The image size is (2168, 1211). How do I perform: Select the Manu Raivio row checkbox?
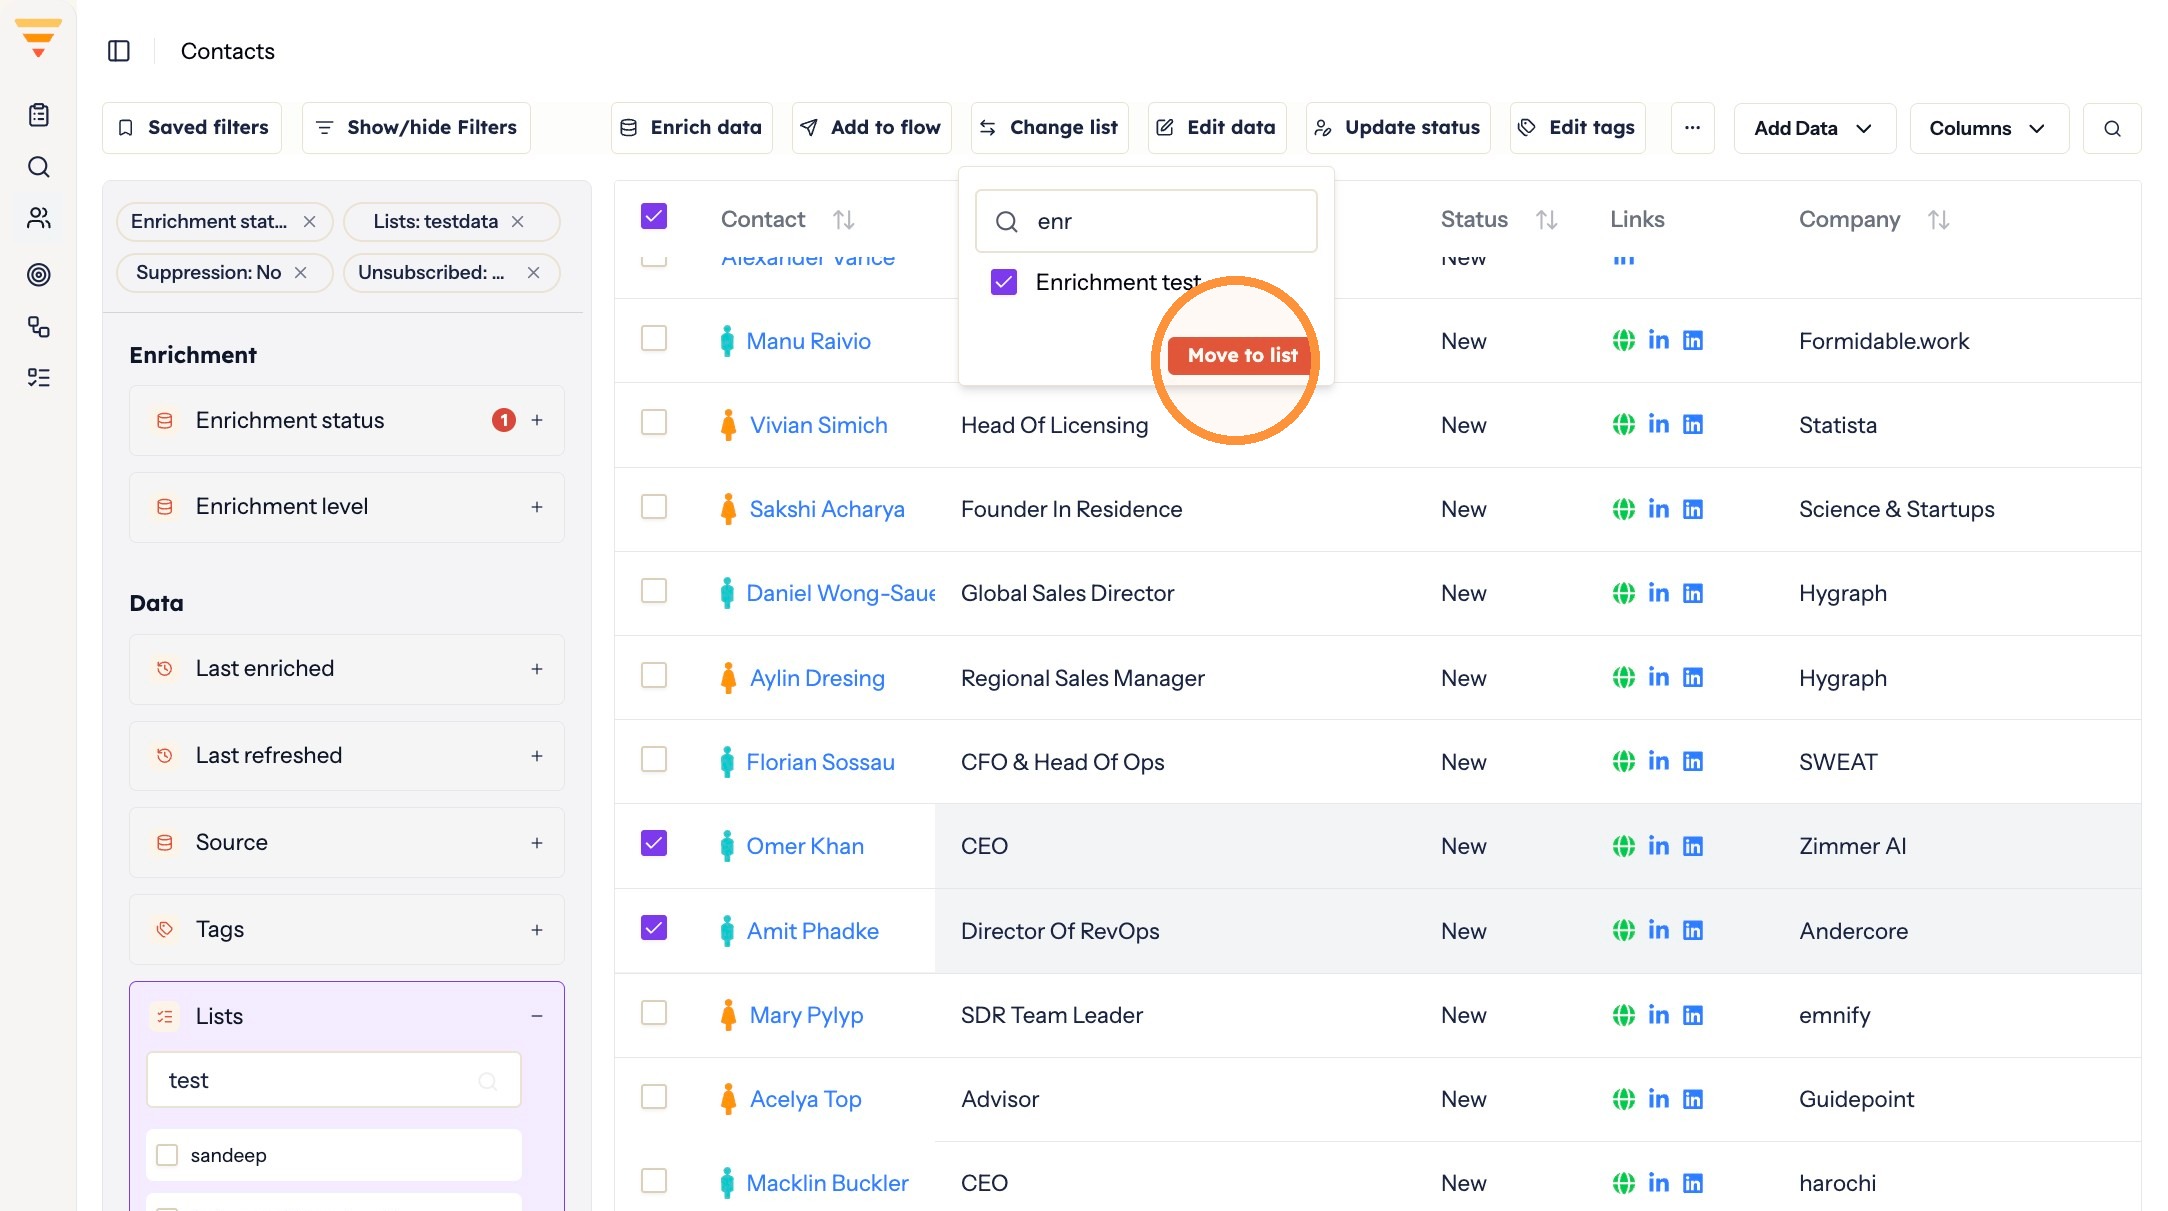(654, 339)
